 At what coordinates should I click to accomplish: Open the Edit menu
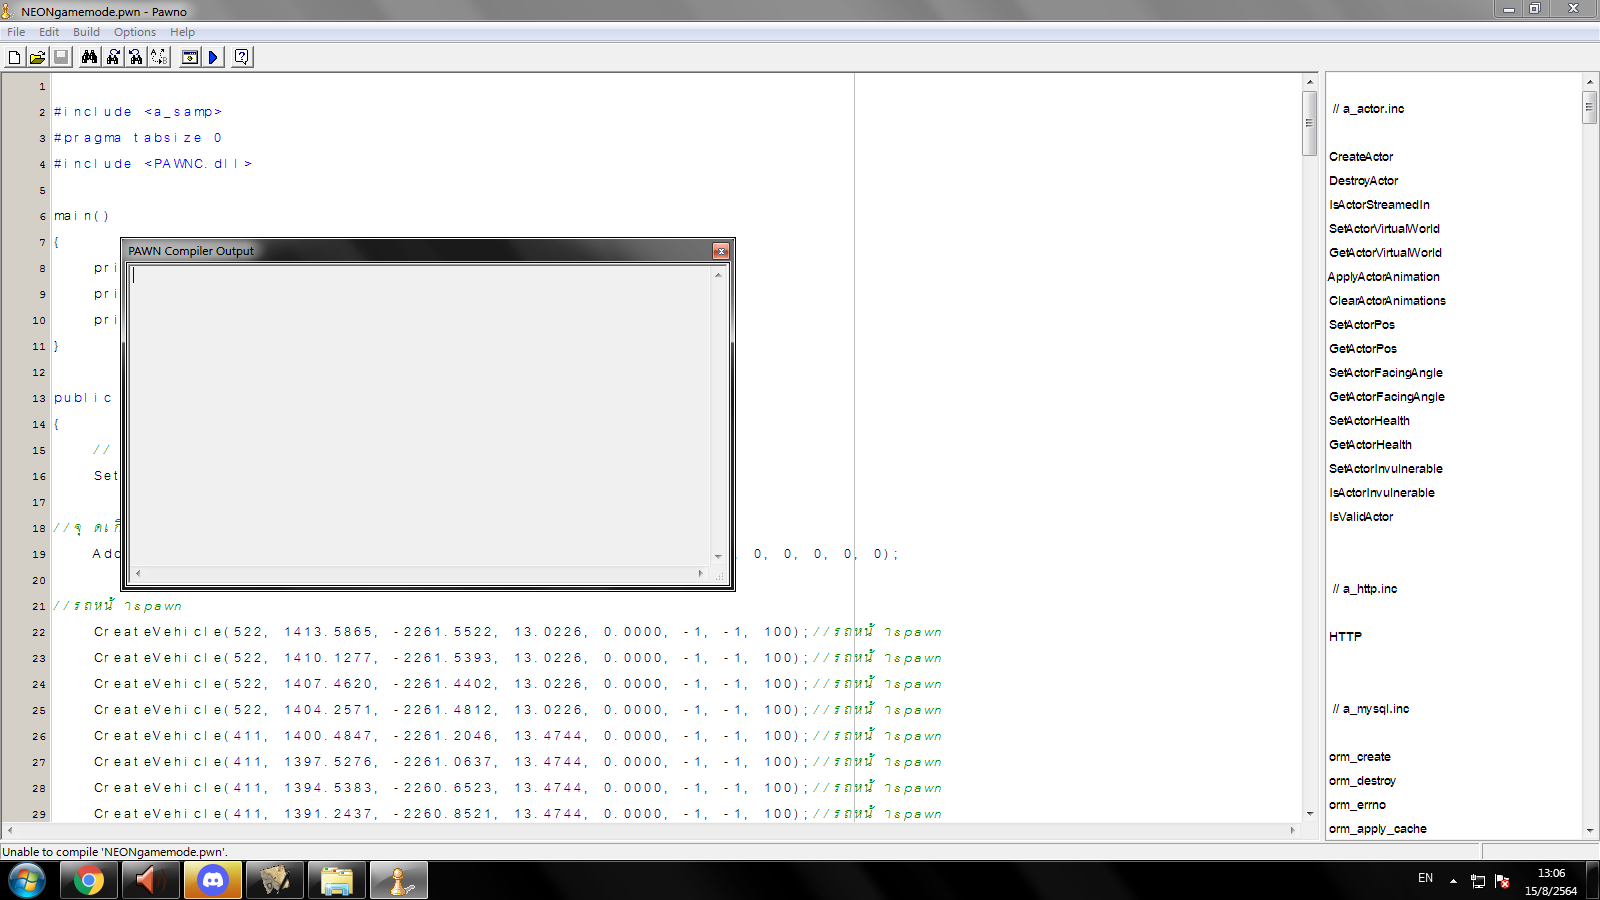[49, 32]
